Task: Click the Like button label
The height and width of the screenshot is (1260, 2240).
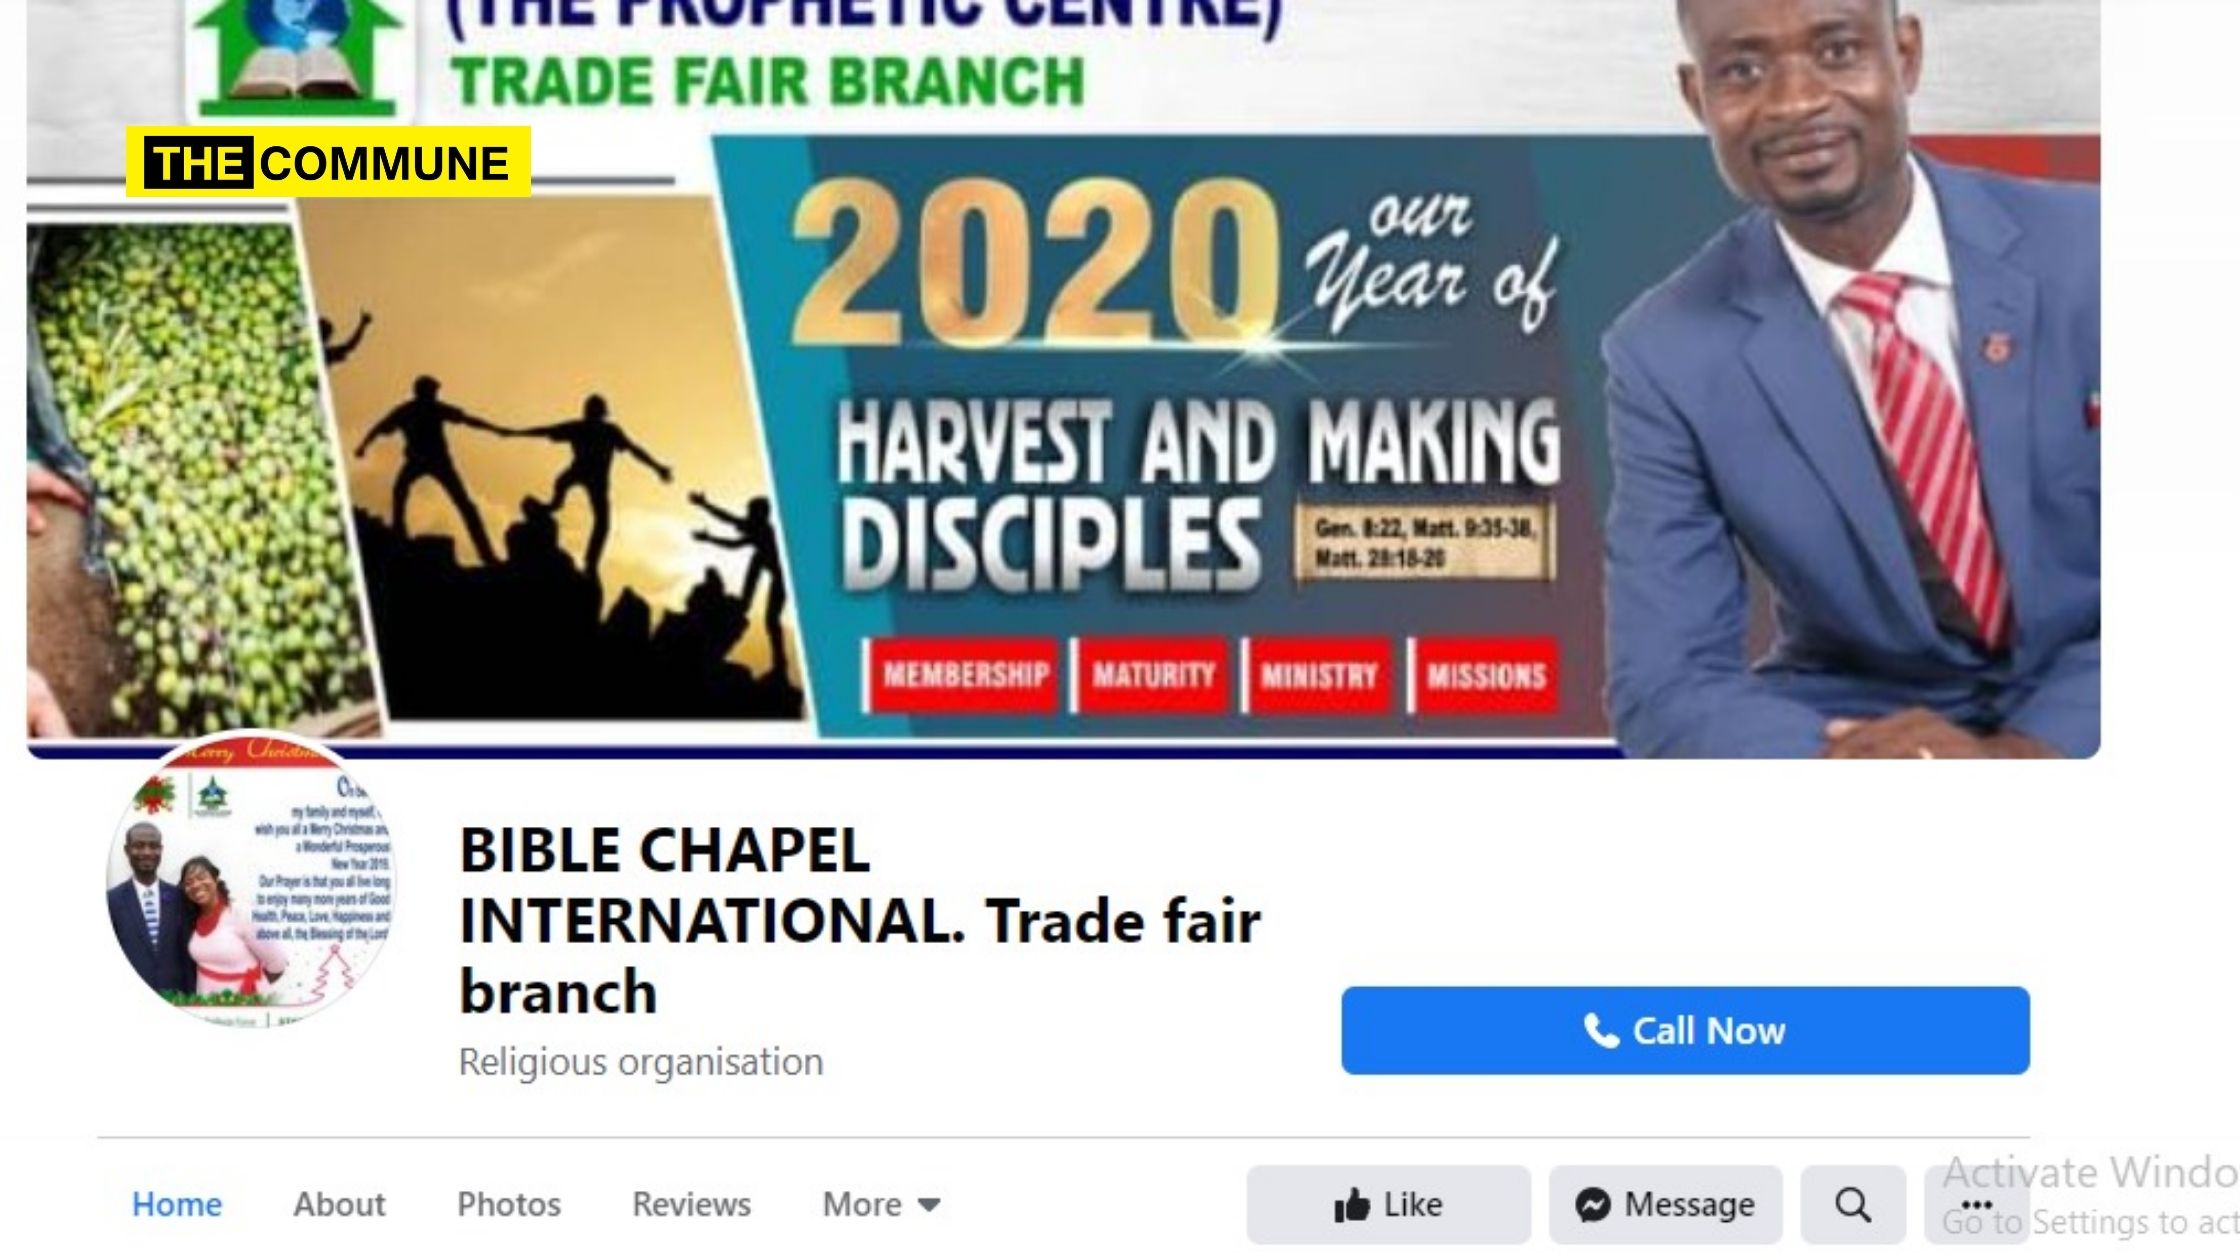Action: 1413,1205
